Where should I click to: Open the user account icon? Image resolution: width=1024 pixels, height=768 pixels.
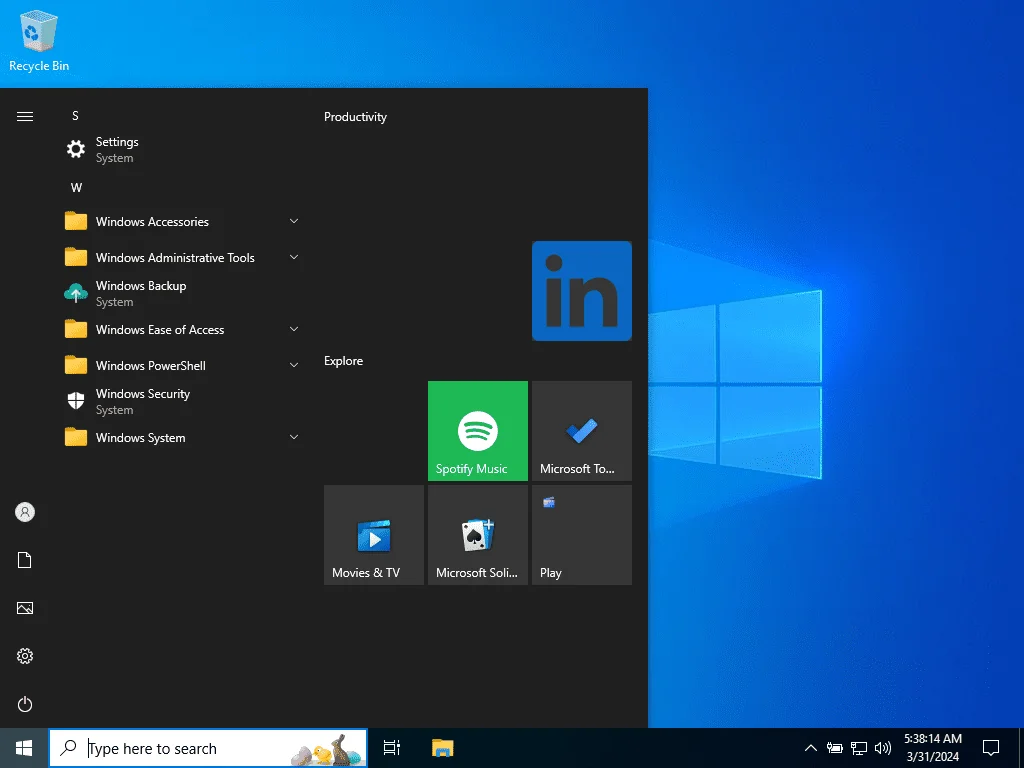pos(25,512)
